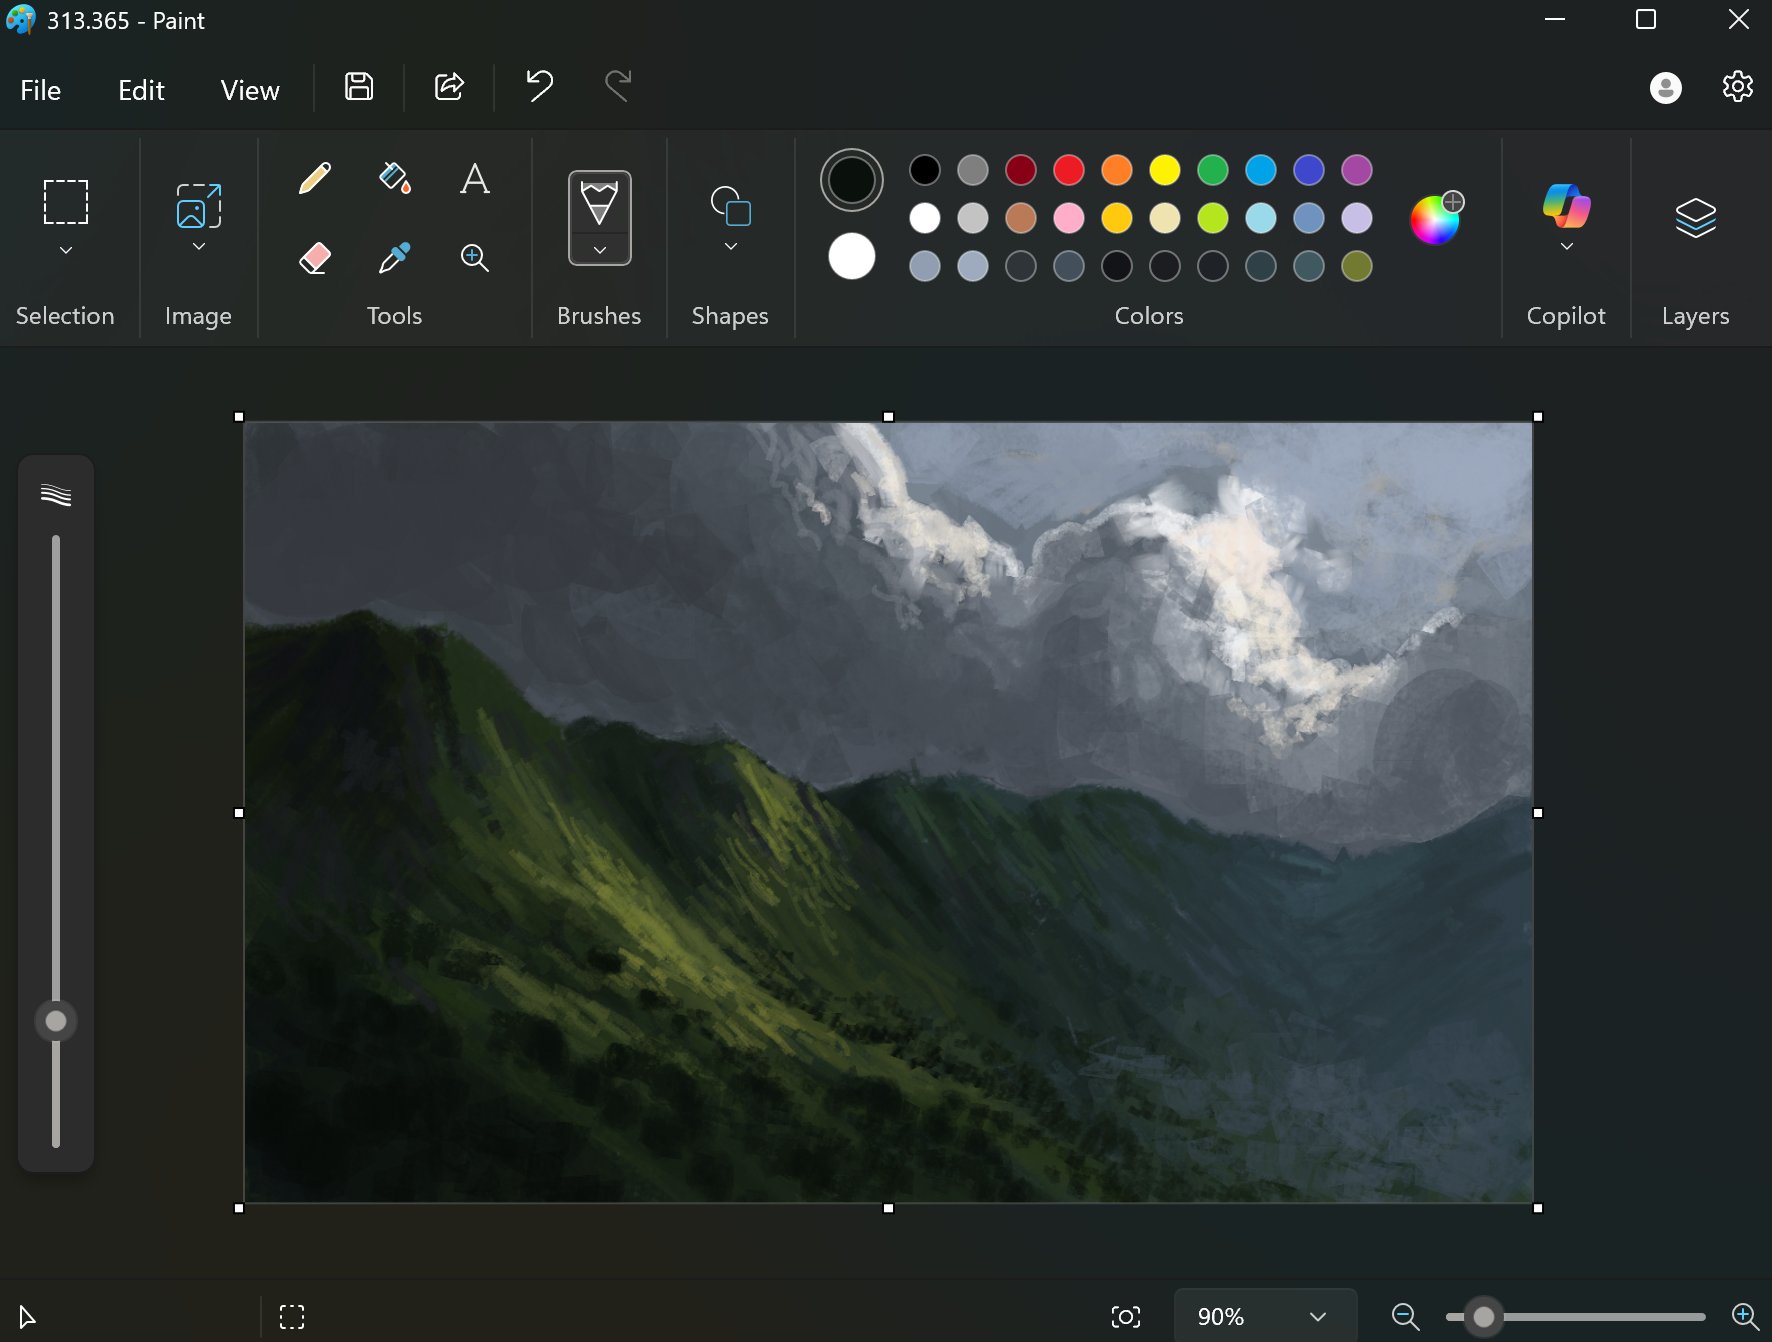Select the black Color 1 swatch
This screenshot has width=1772, height=1342.
[852, 180]
